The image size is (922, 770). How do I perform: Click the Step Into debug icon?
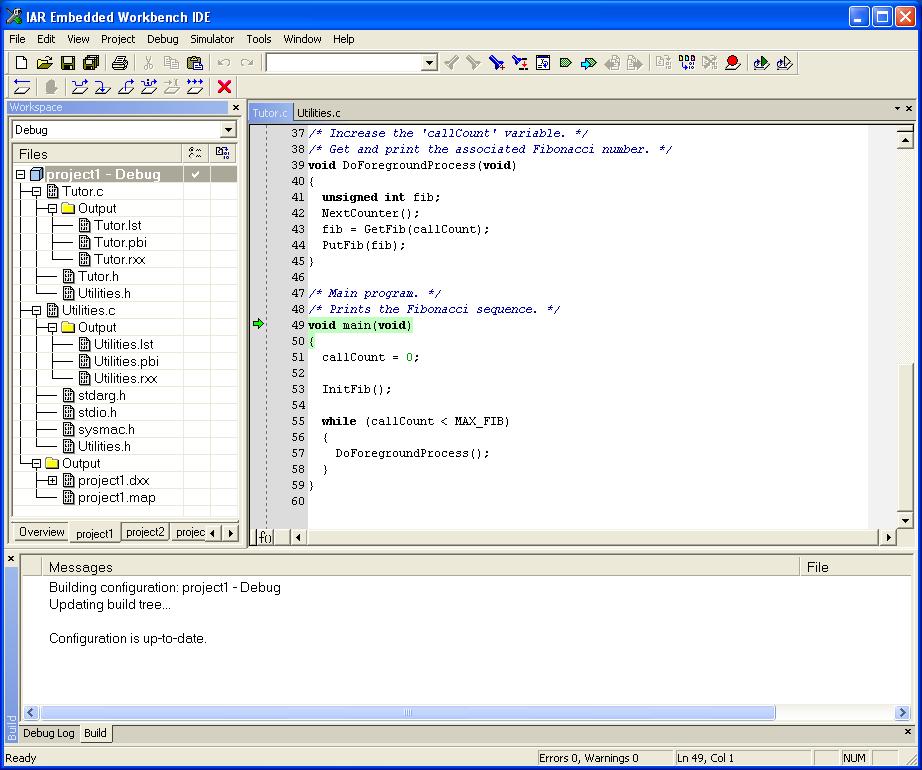click(102, 87)
